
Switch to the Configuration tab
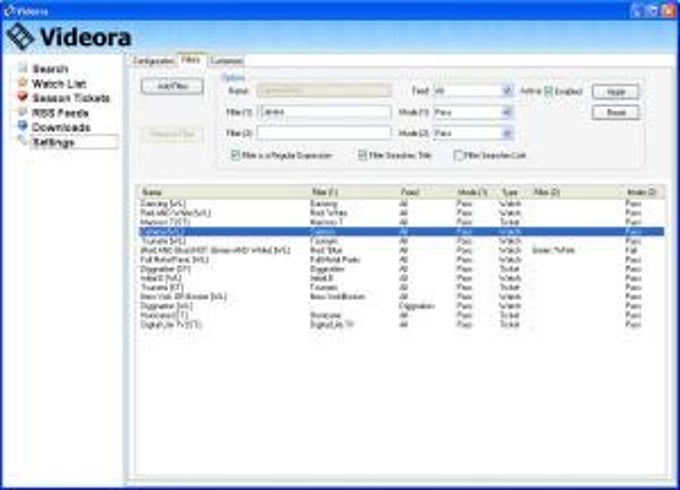153,61
